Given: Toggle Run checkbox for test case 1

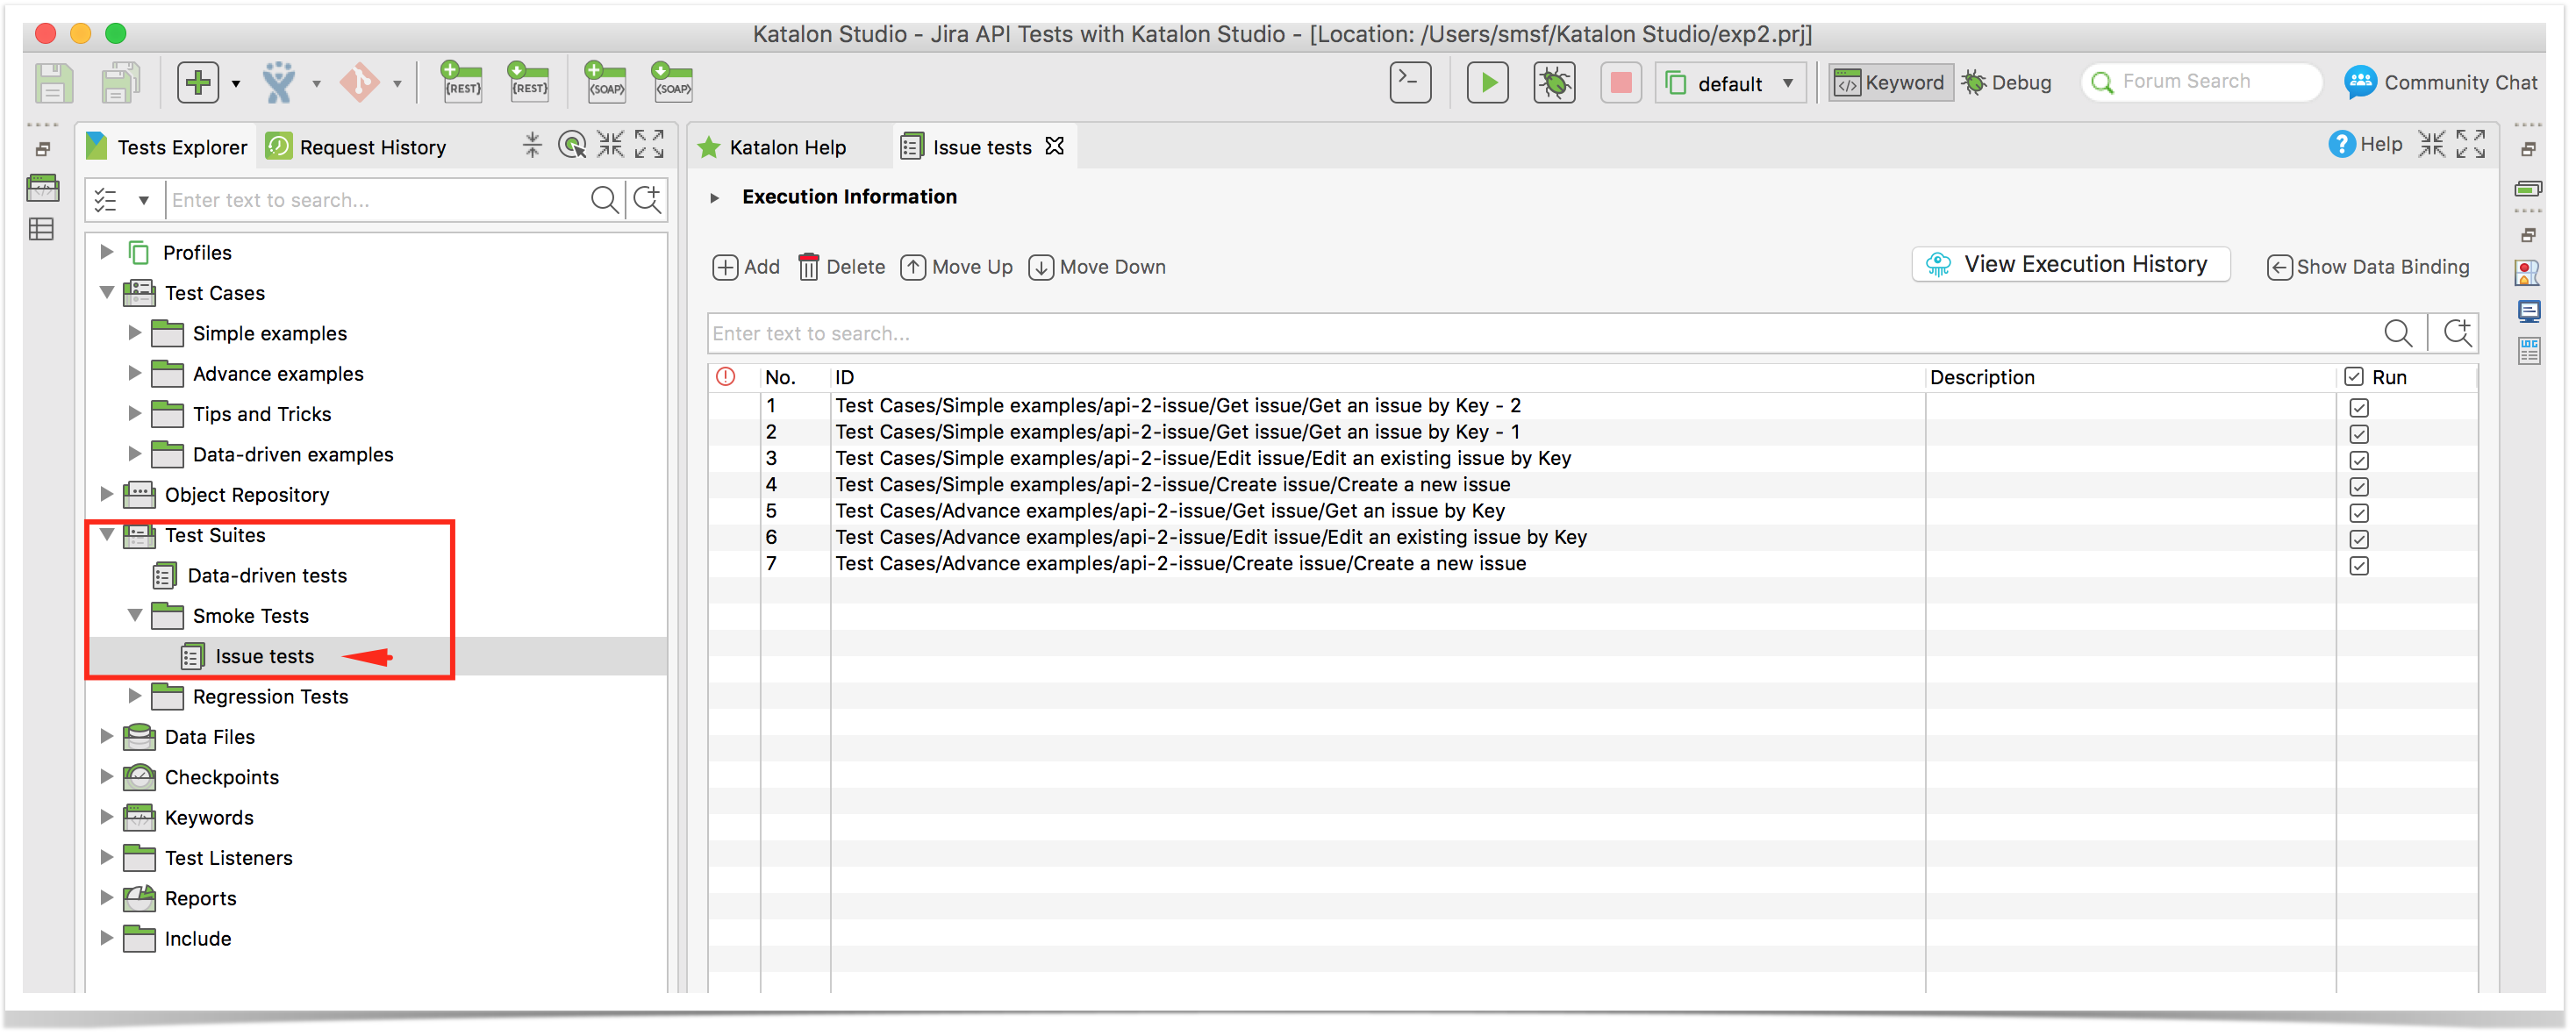Looking at the screenshot, I should pos(2359,408).
